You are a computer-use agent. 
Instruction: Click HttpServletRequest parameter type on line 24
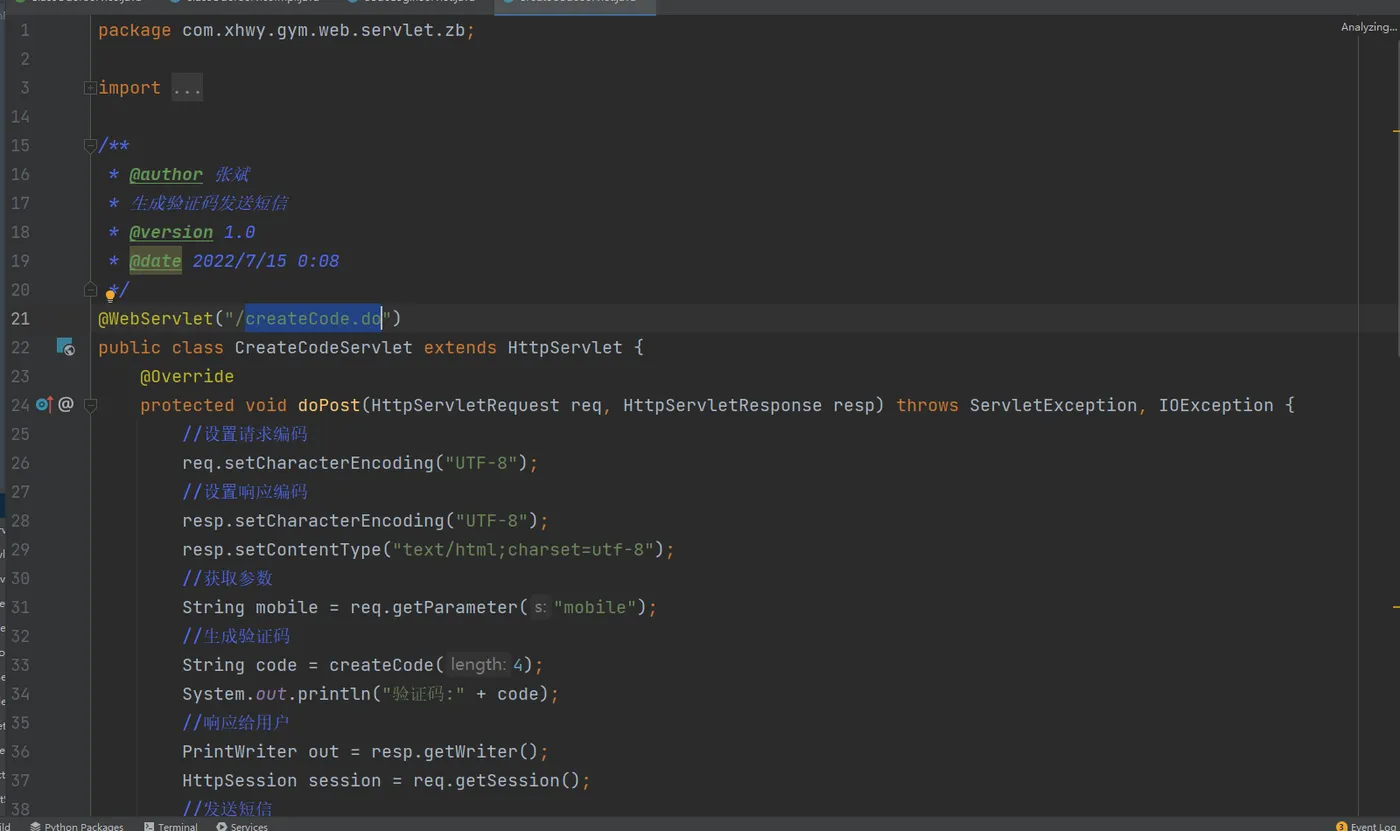tap(465, 406)
